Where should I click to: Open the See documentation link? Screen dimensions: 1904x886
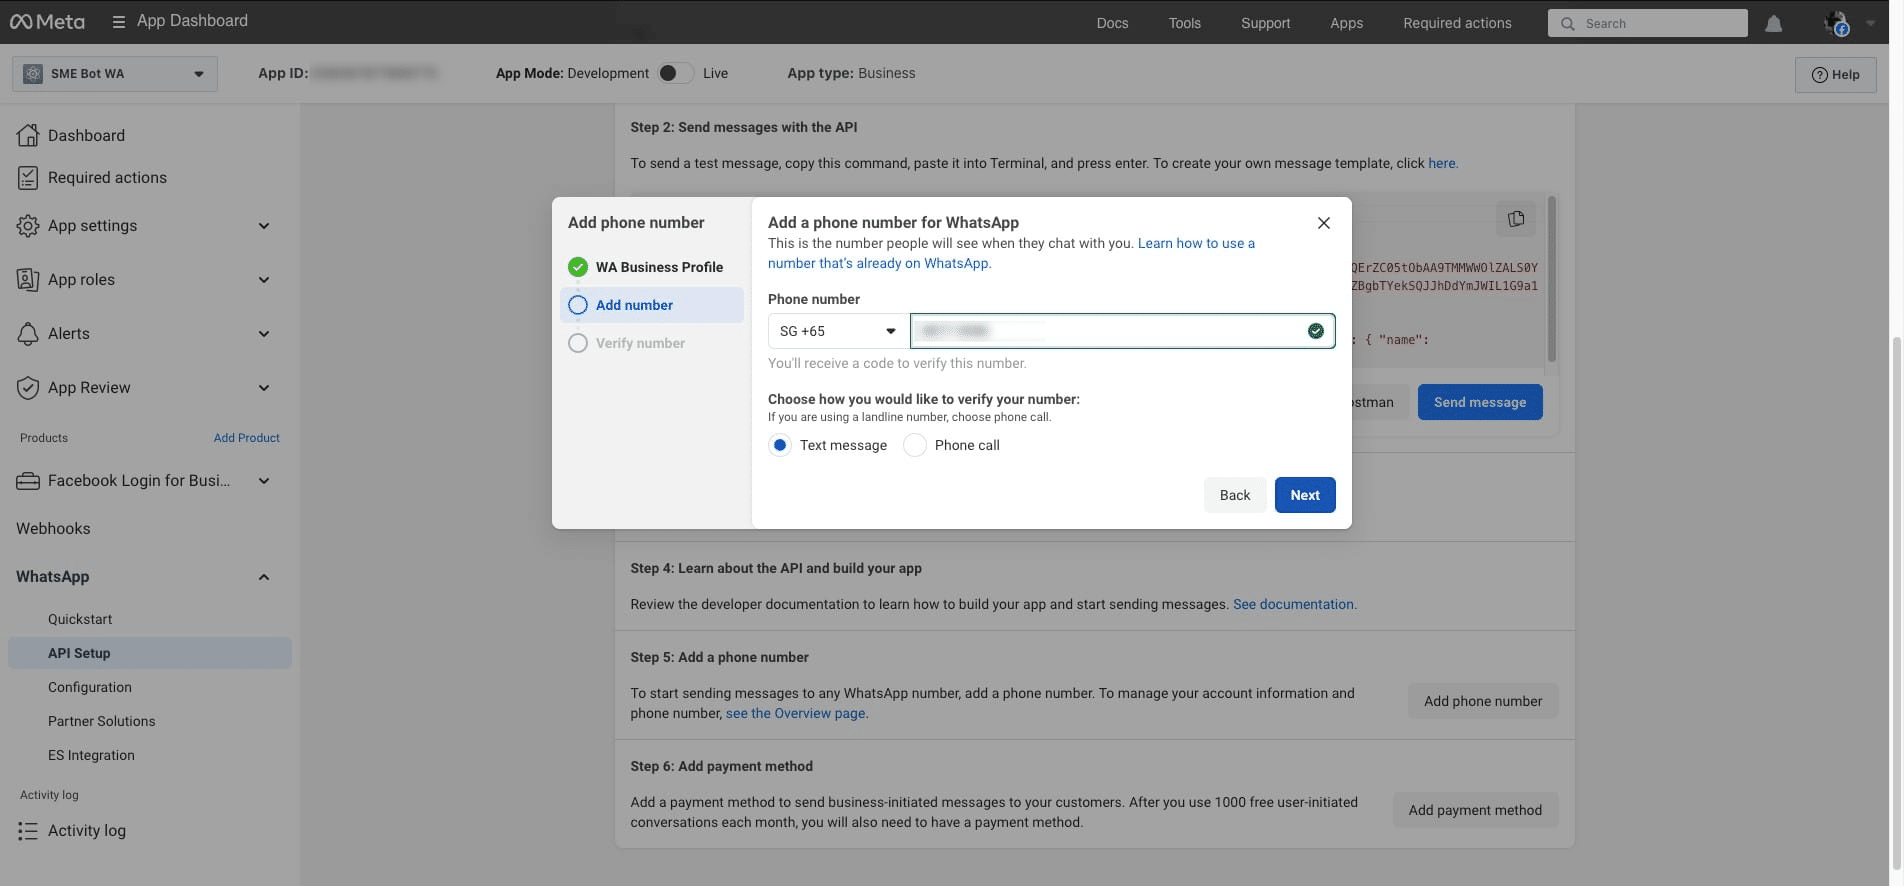click(x=1293, y=604)
